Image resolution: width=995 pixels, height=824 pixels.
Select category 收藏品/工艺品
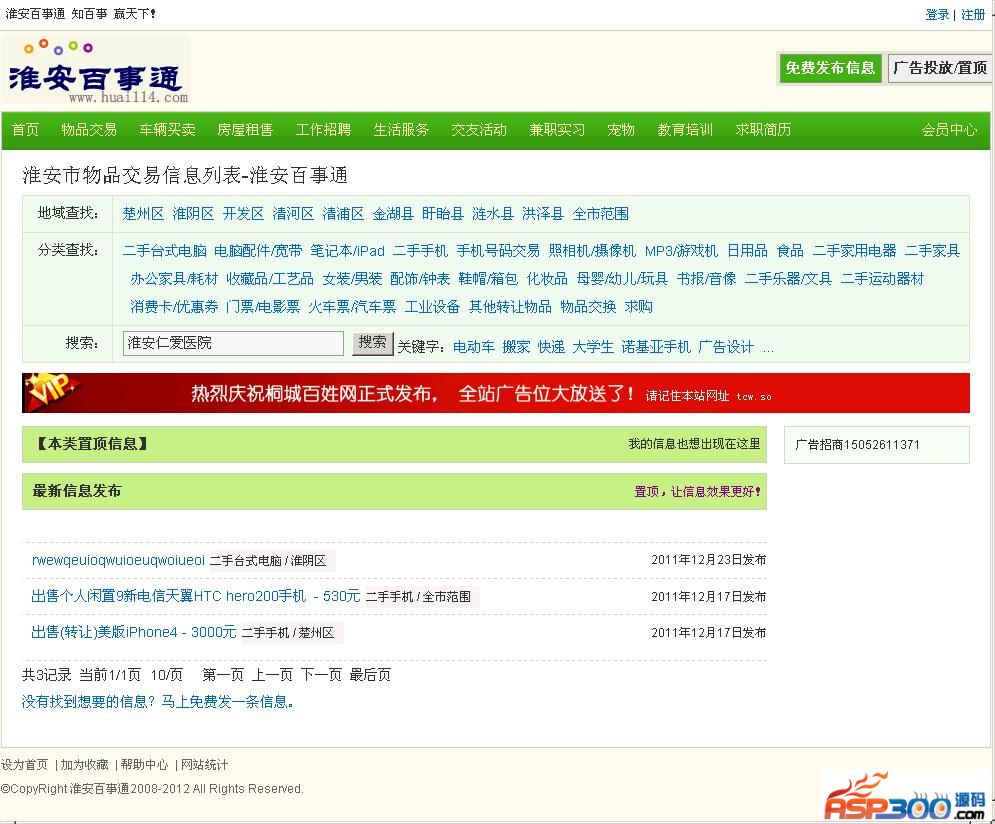(270, 279)
